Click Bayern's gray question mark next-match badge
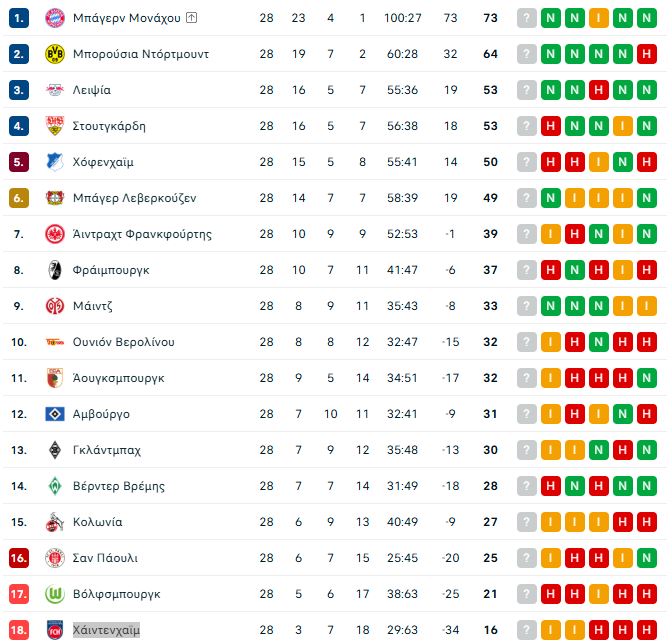672x644 pixels. pos(526,18)
